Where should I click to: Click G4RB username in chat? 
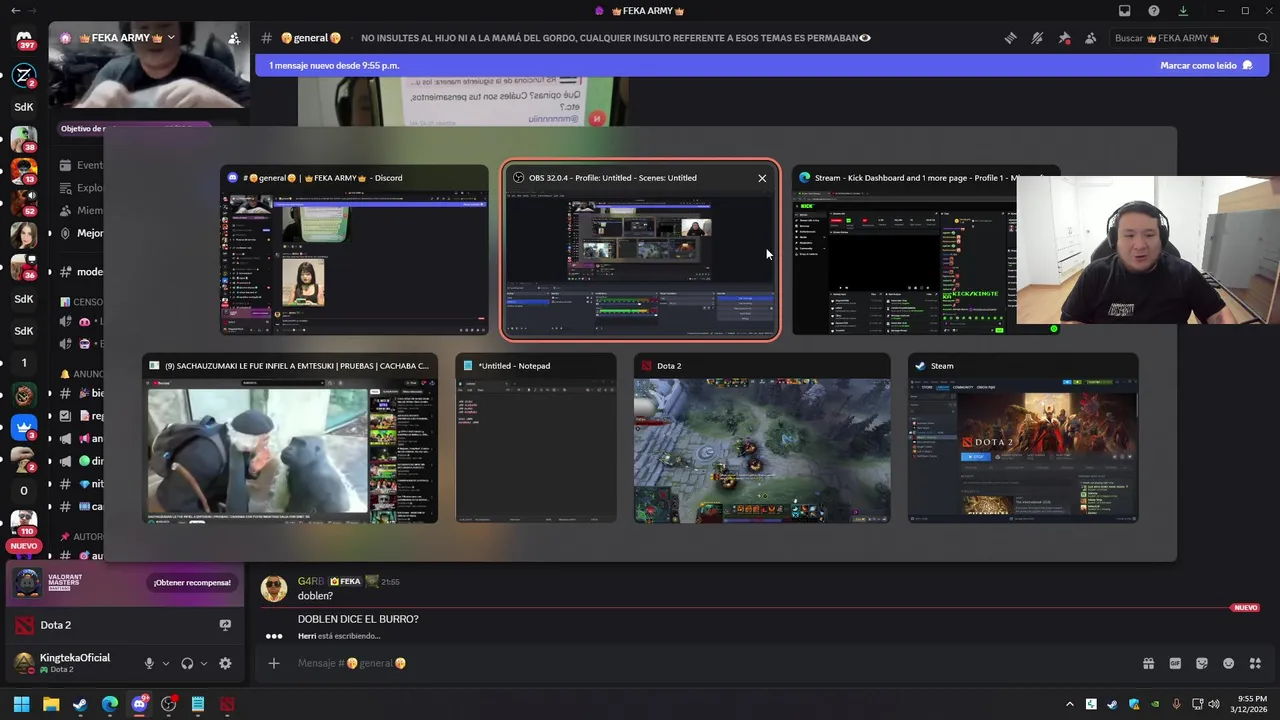click(x=310, y=581)
